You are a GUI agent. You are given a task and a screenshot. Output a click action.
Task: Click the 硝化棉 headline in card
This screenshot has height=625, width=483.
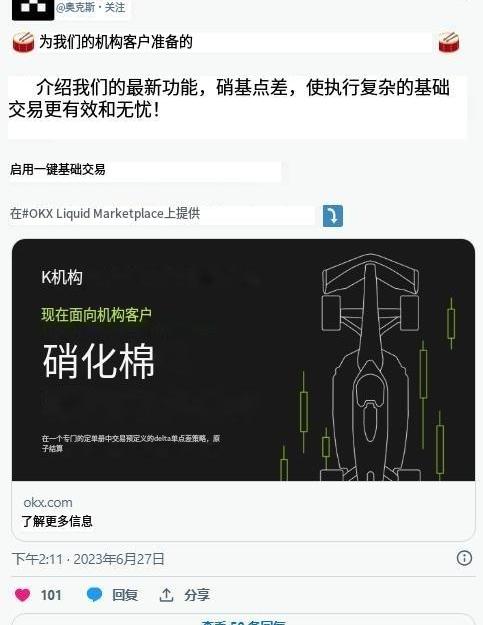[98, 361]
